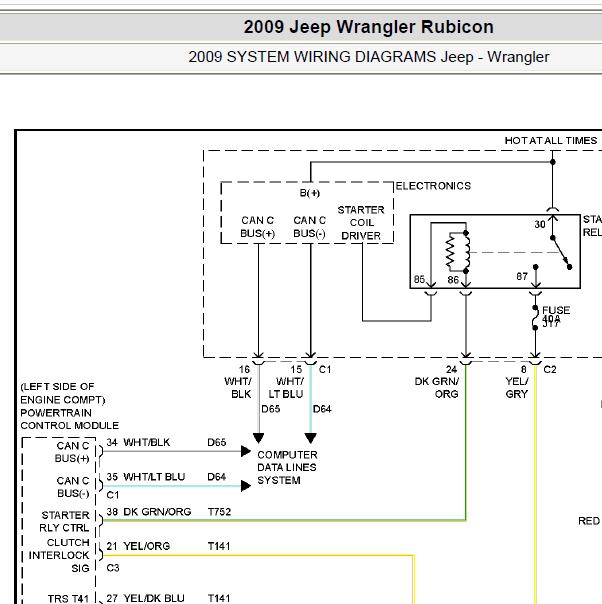602x604 pixels.
Task: Click the '(LEFT SIDE OF ENGINE COMPT)' note
Action: pos(62,393)
